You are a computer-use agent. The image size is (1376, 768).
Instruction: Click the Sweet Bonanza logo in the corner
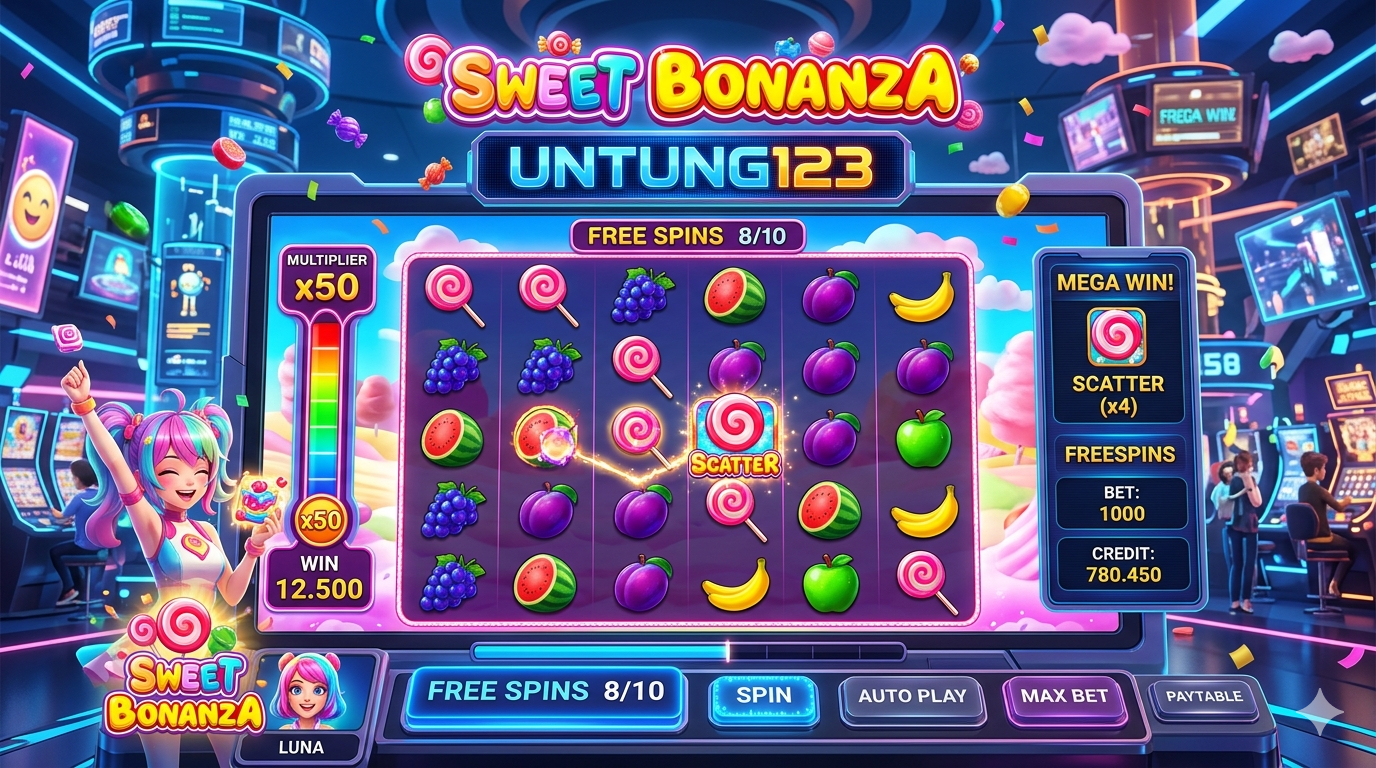[185, 674]
